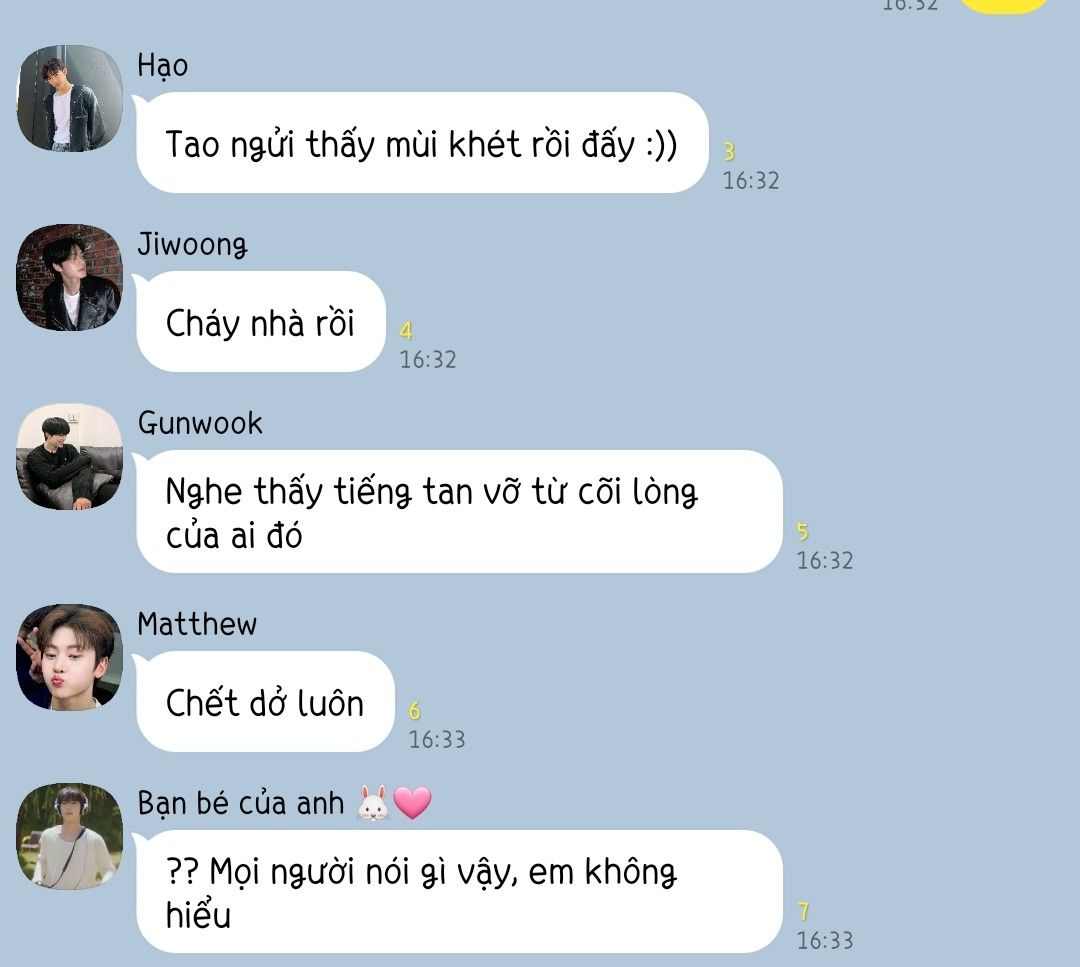Open avatar of Bạn bé của anh
Screen dimensions: 1080x967
(x=70, y=836)
